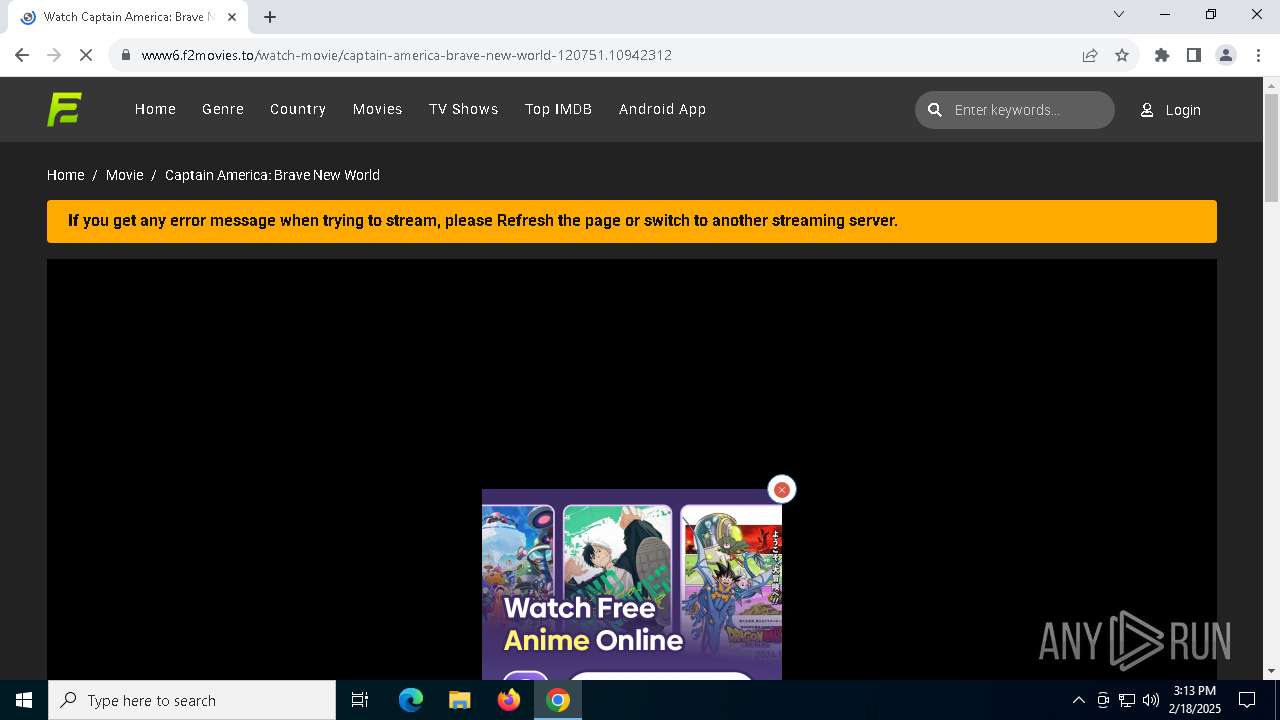Viewport: 1280px width, 720px height.
Task: Go to the TV Shows section
Action: [464, 109]
